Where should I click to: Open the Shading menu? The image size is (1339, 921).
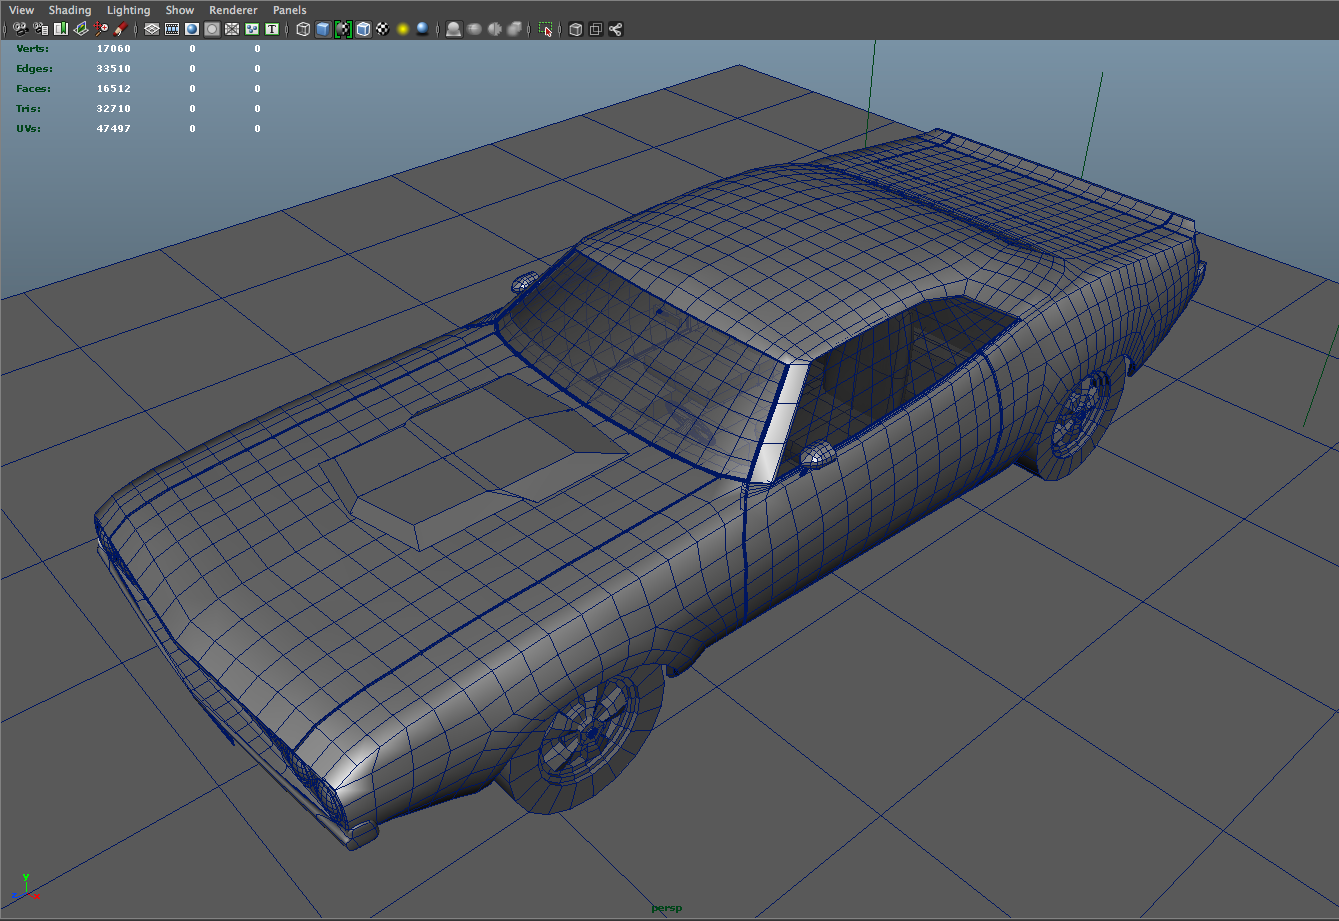pos(70,10)
